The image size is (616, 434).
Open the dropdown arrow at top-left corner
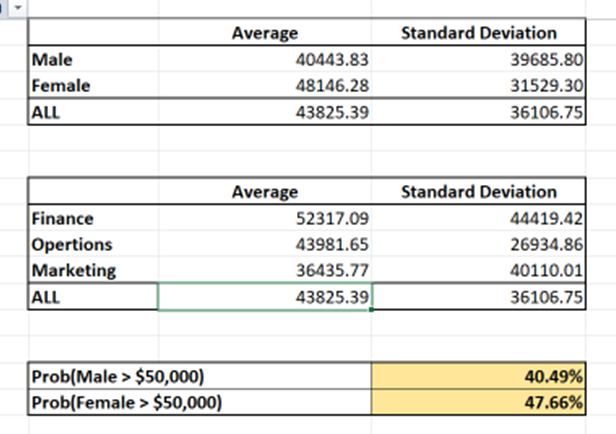pyautogui.click(x=18, y=7)
